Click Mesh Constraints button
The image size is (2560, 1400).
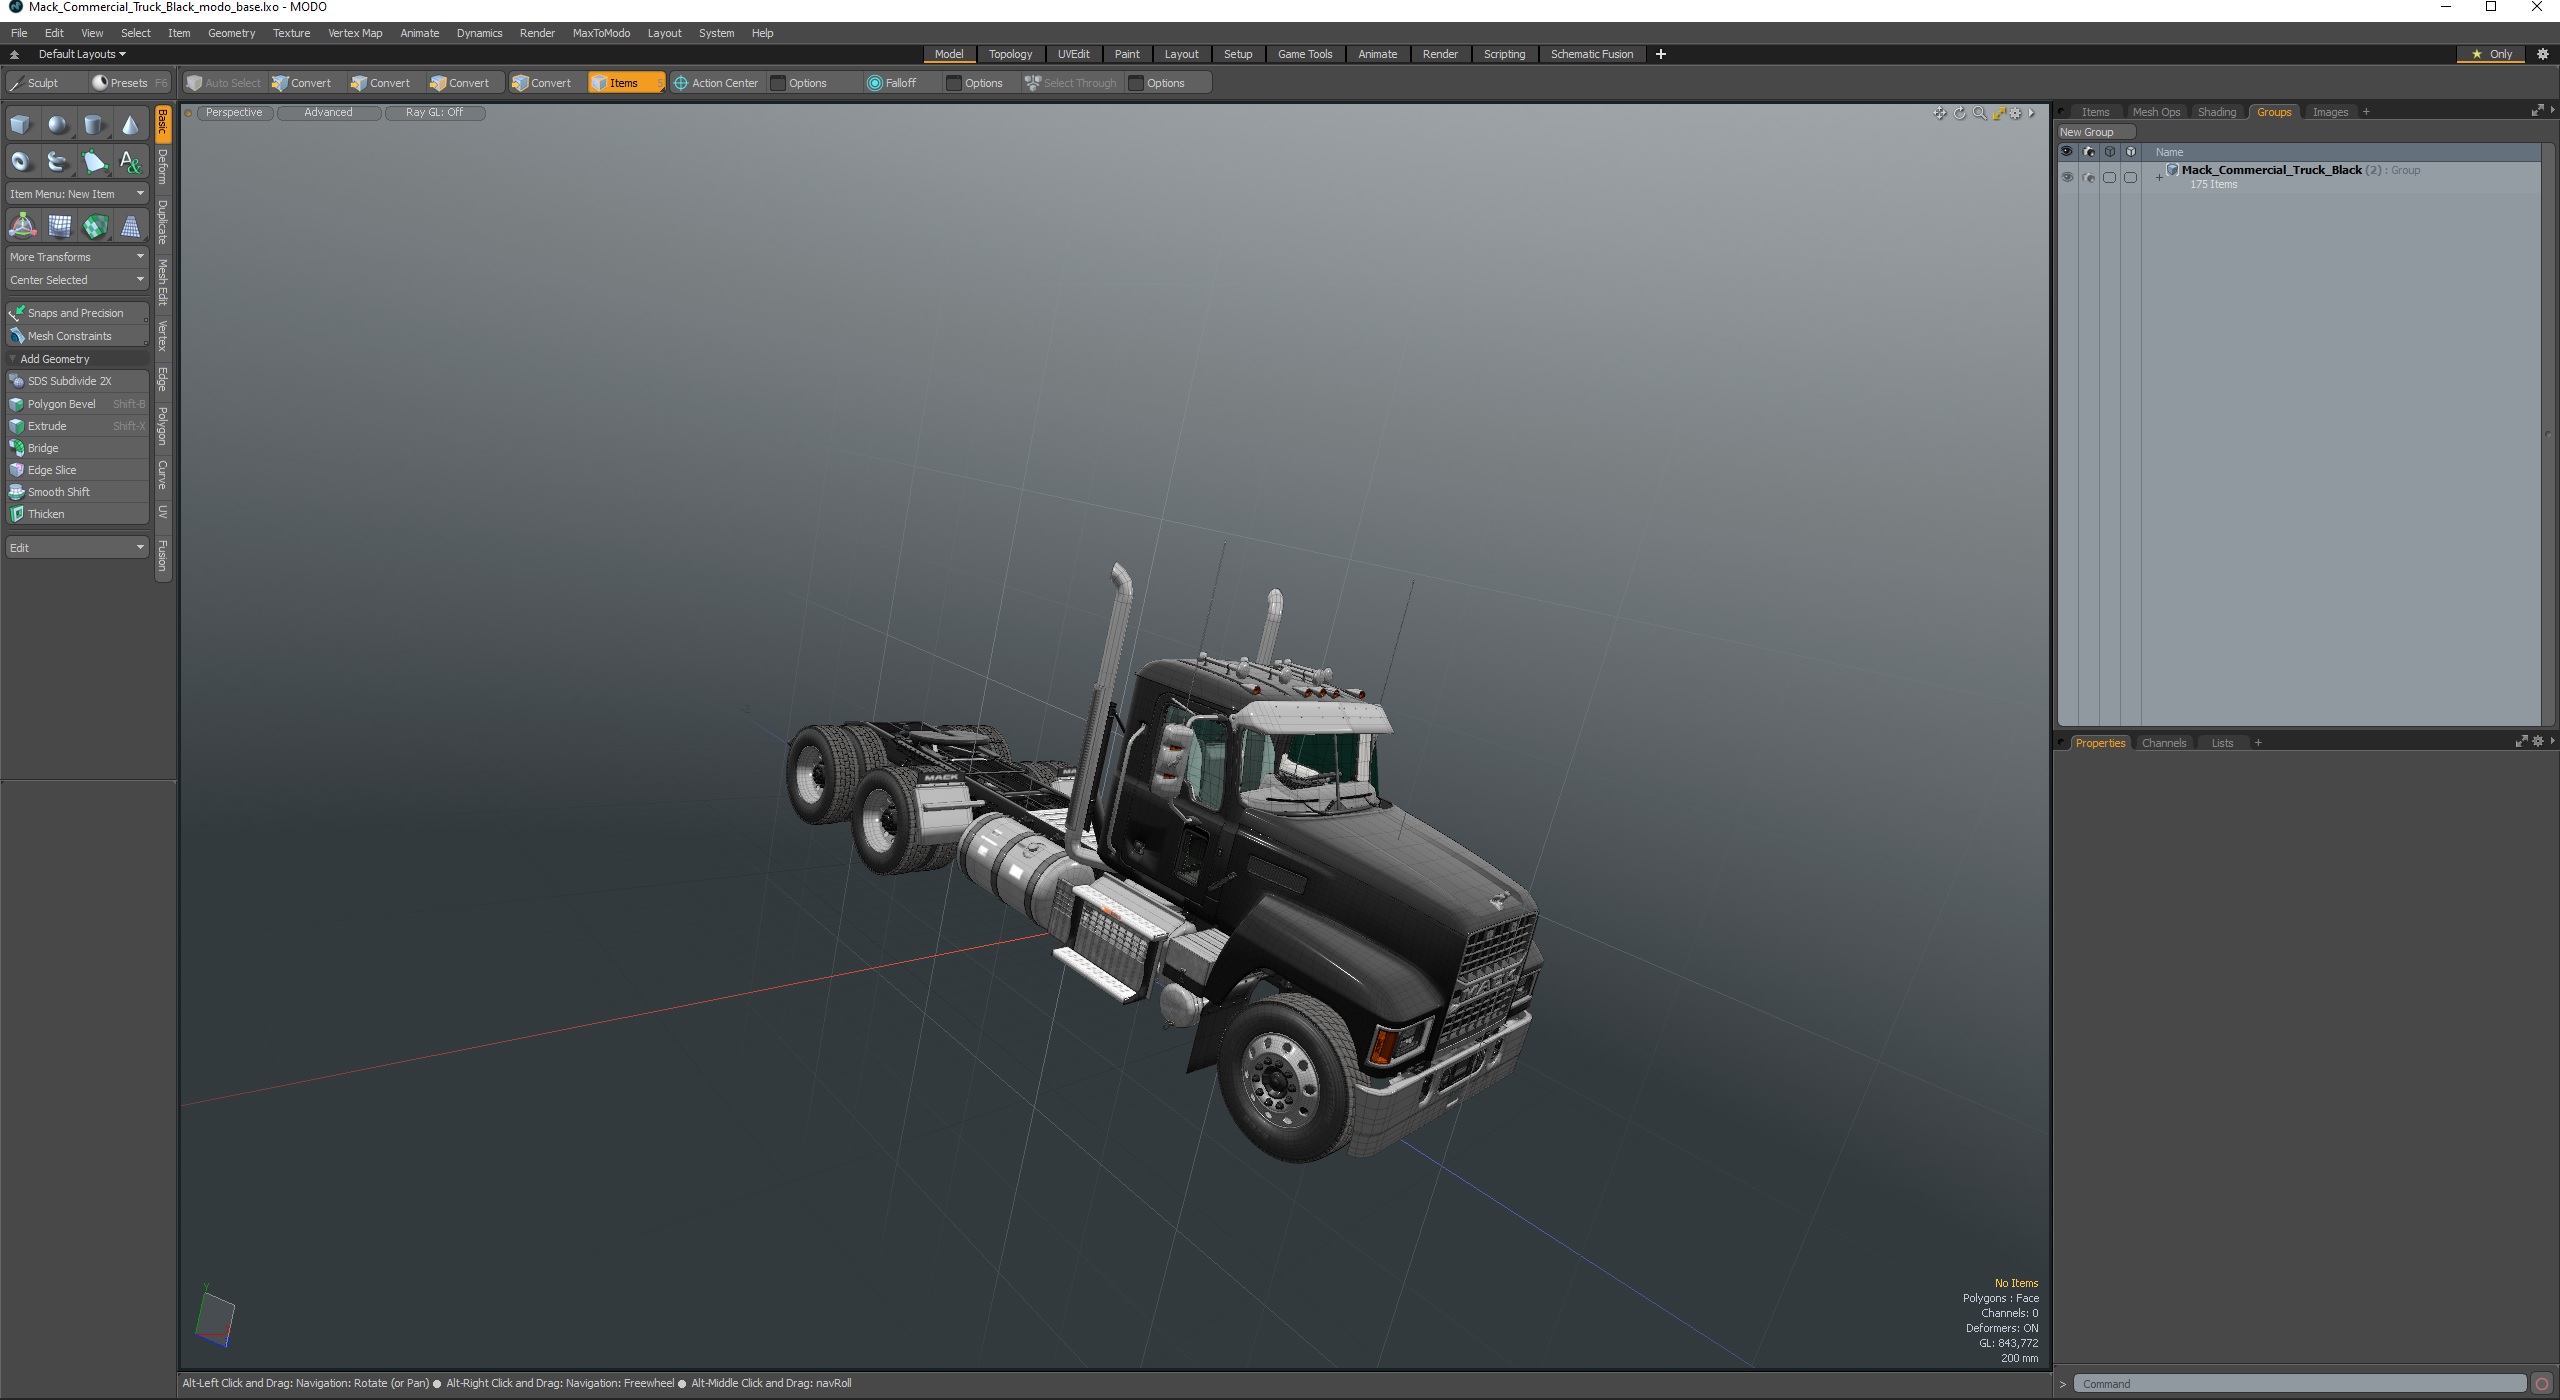pos(77,336)
